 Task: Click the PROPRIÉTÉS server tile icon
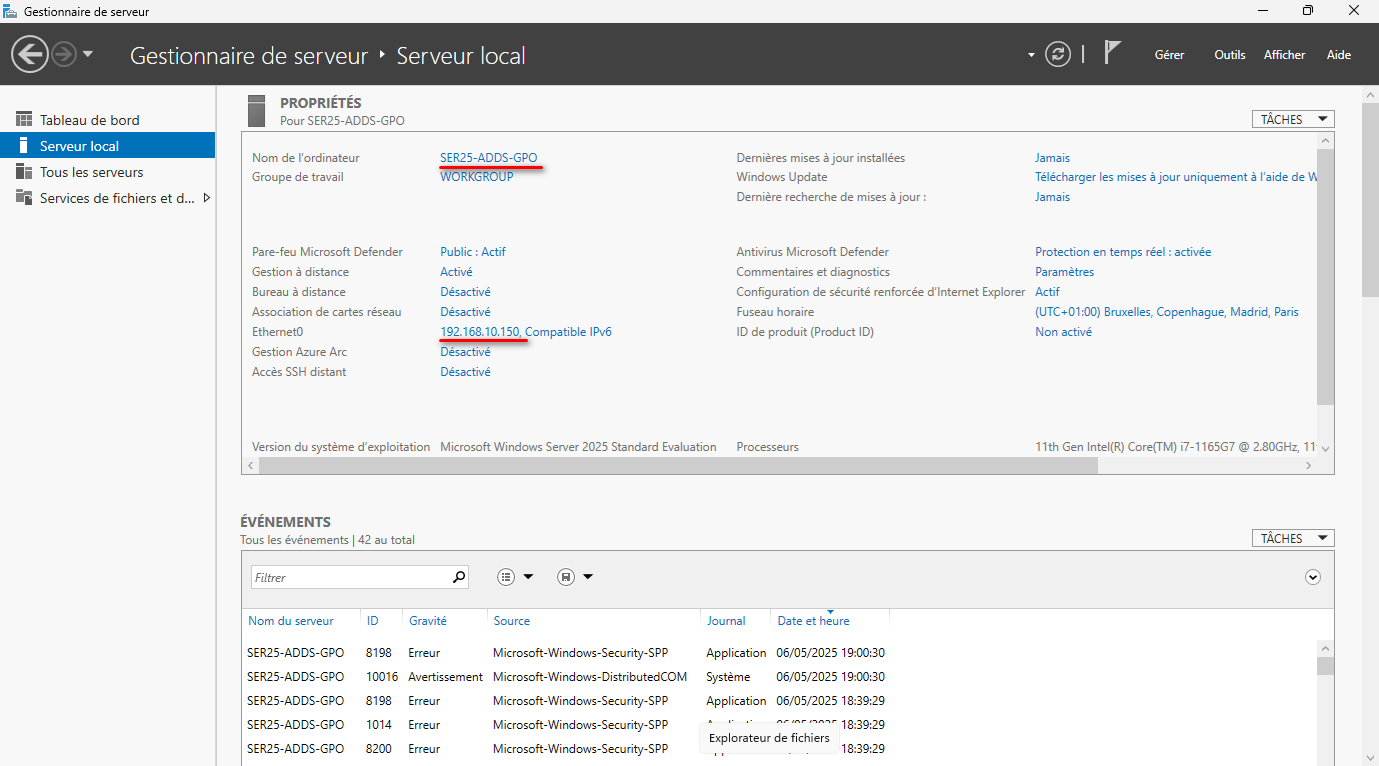coord(257,110)
